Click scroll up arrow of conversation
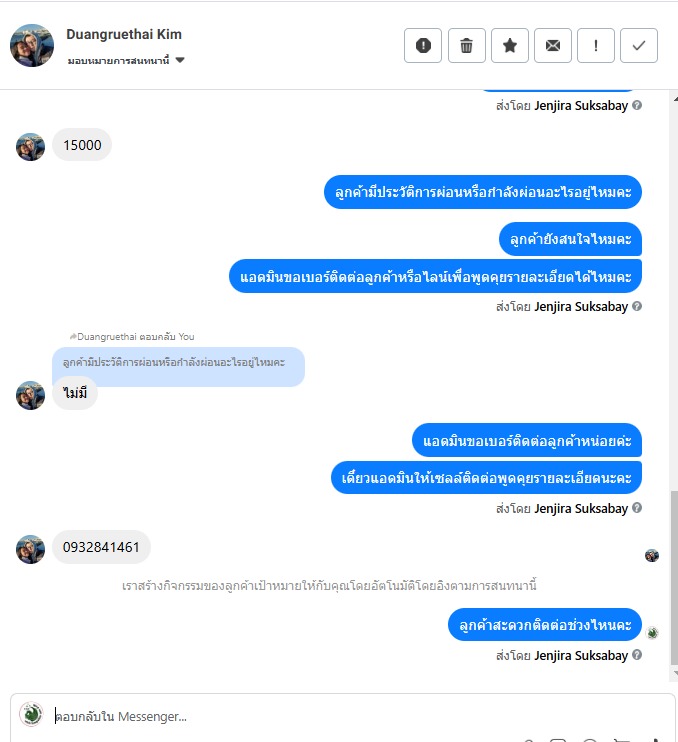The image size is (678, 742). coord(674,98)
